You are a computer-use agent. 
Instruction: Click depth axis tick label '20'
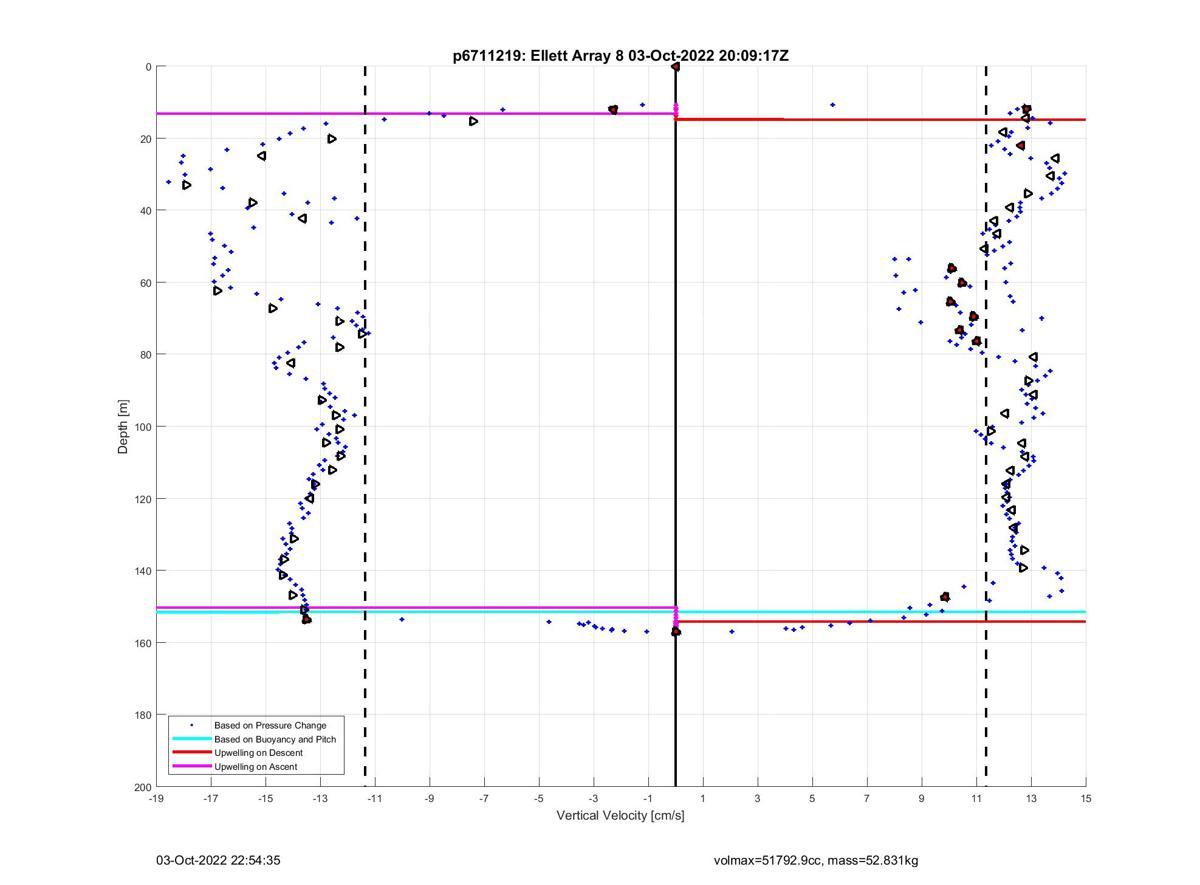(x=145, y=139)
